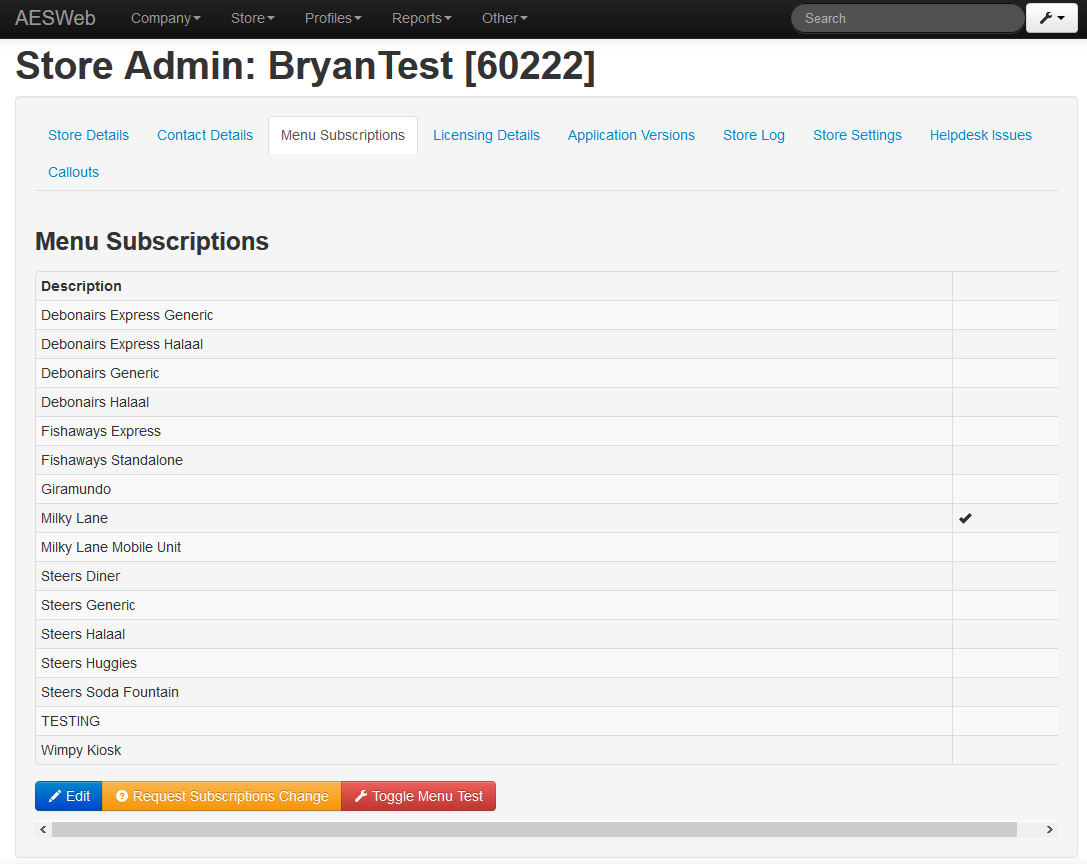Click the Debonairs Halaal entry
Screen dimensions: 1087x864
click(x=95, y=402)
